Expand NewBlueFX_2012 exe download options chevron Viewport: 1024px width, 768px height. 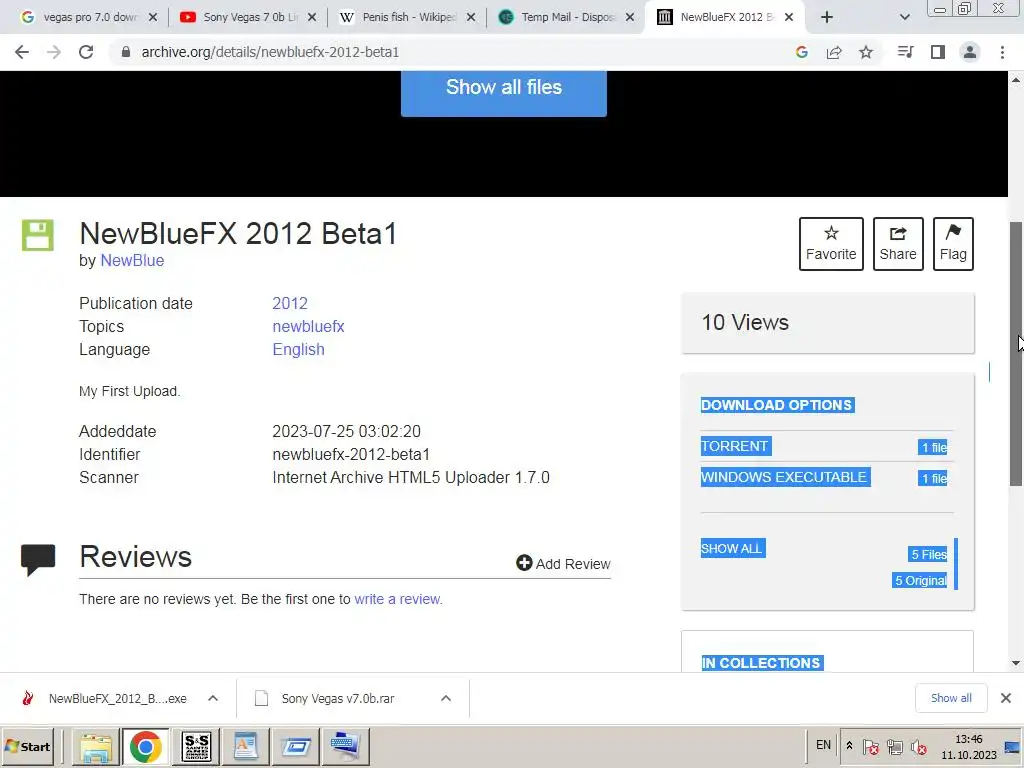(213, 698)
